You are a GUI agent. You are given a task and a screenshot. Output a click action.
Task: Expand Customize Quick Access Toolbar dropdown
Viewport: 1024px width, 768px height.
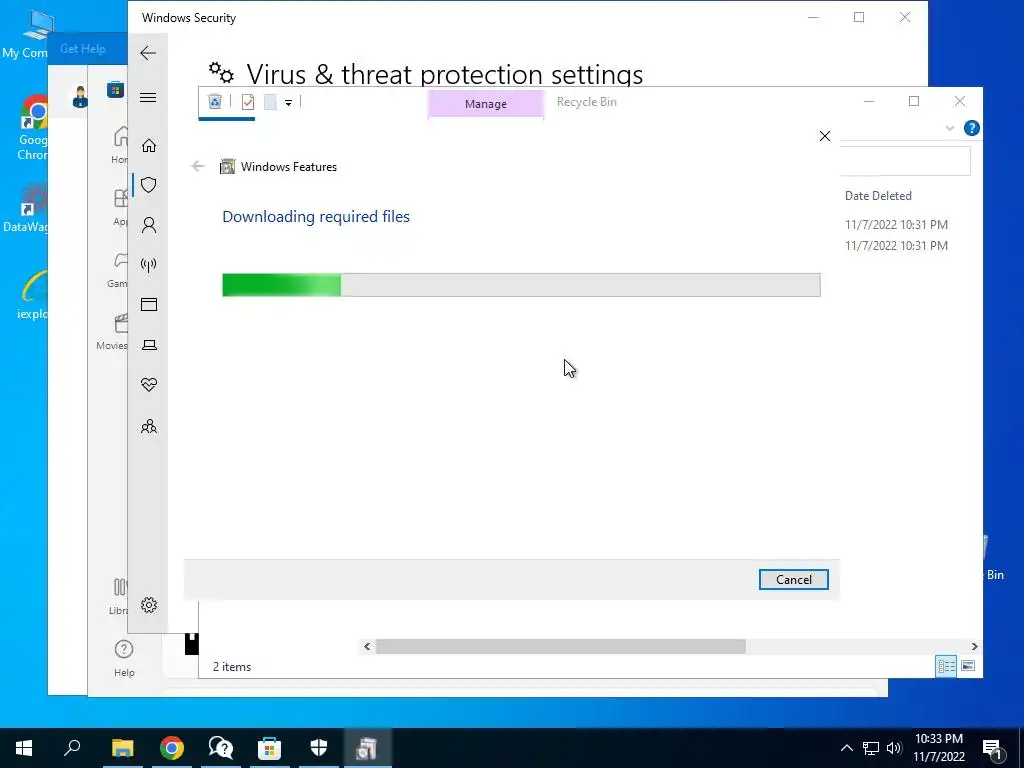[x=288, y=103]
